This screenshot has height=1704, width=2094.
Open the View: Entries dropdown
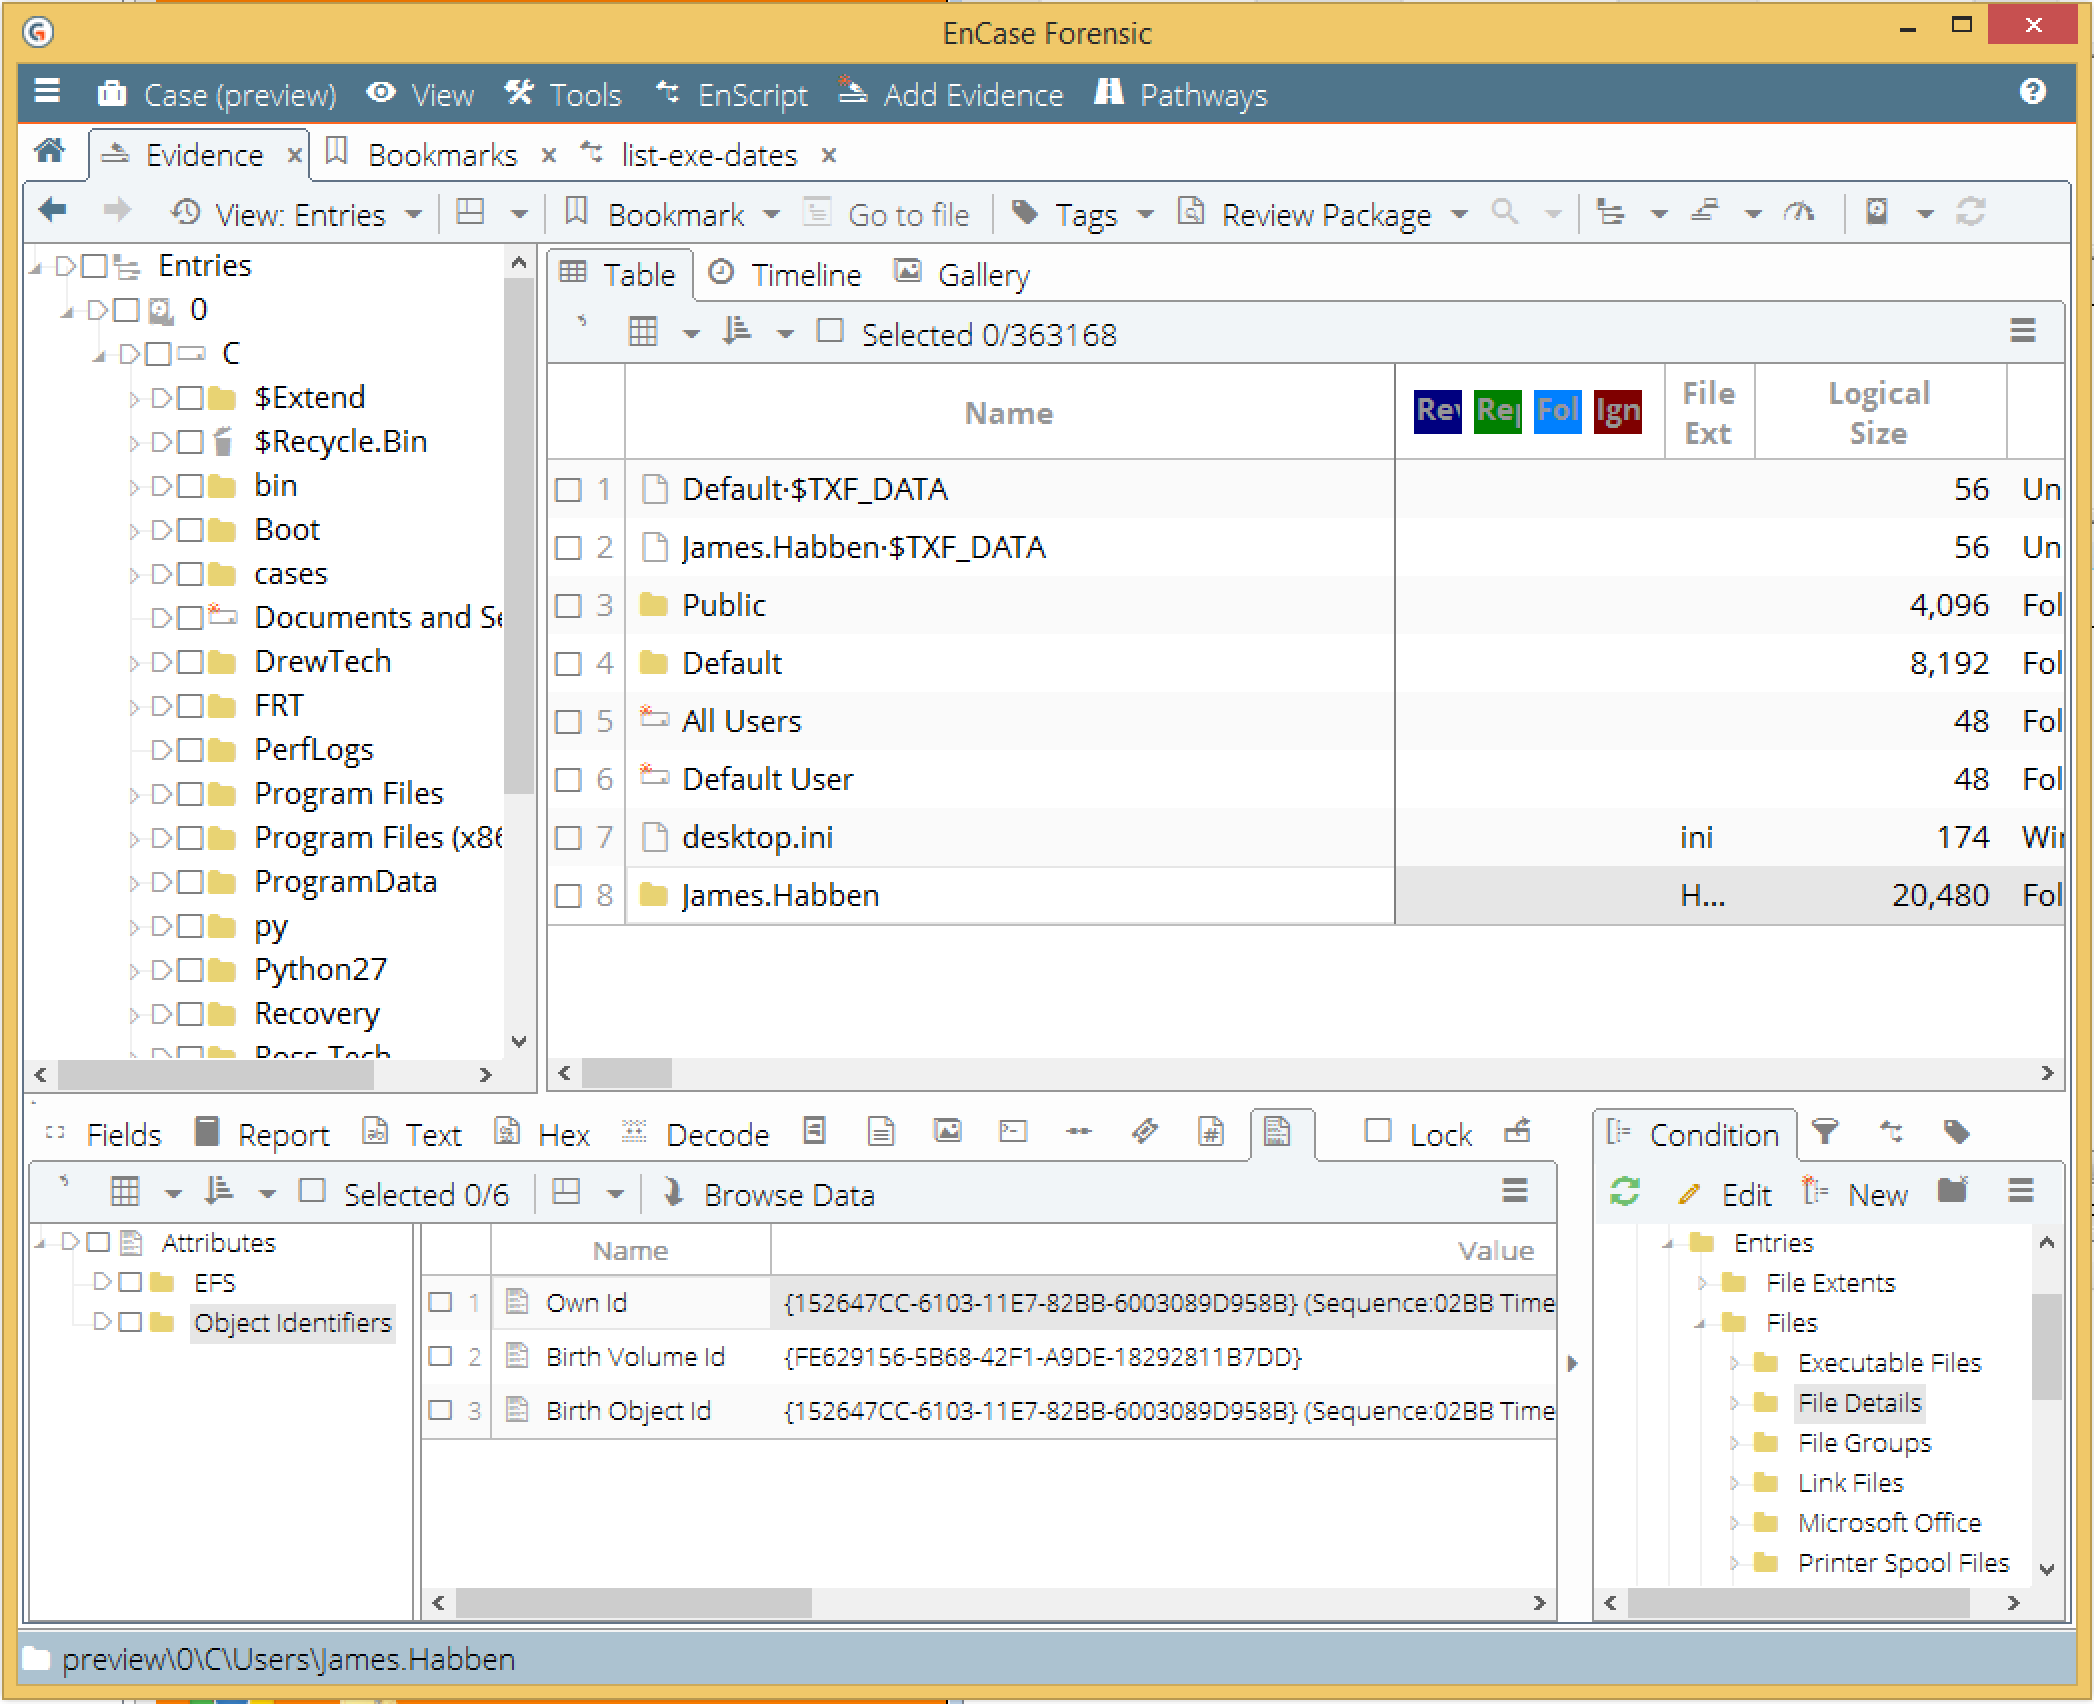tap(296, 214)
